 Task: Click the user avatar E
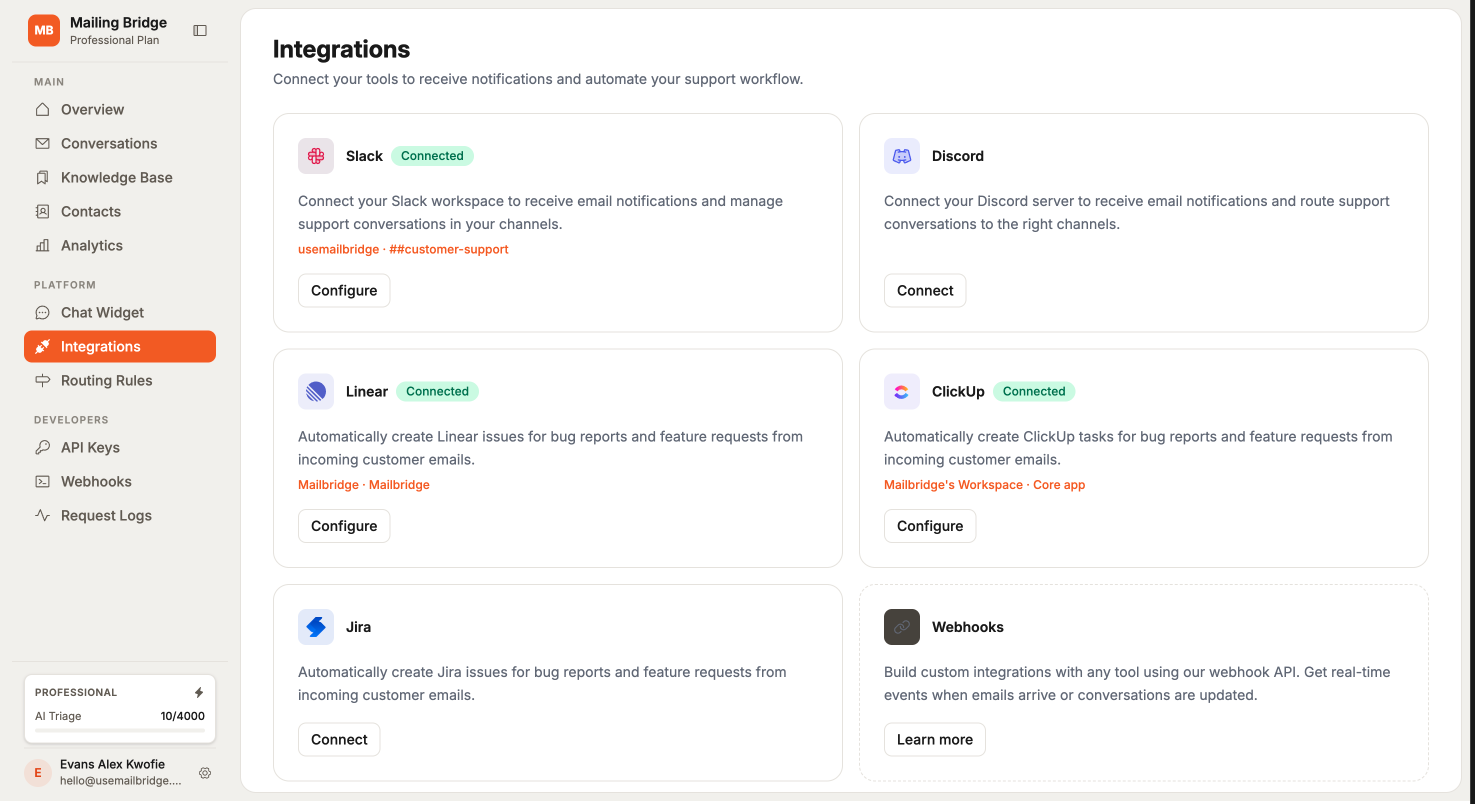pos(38,772)
